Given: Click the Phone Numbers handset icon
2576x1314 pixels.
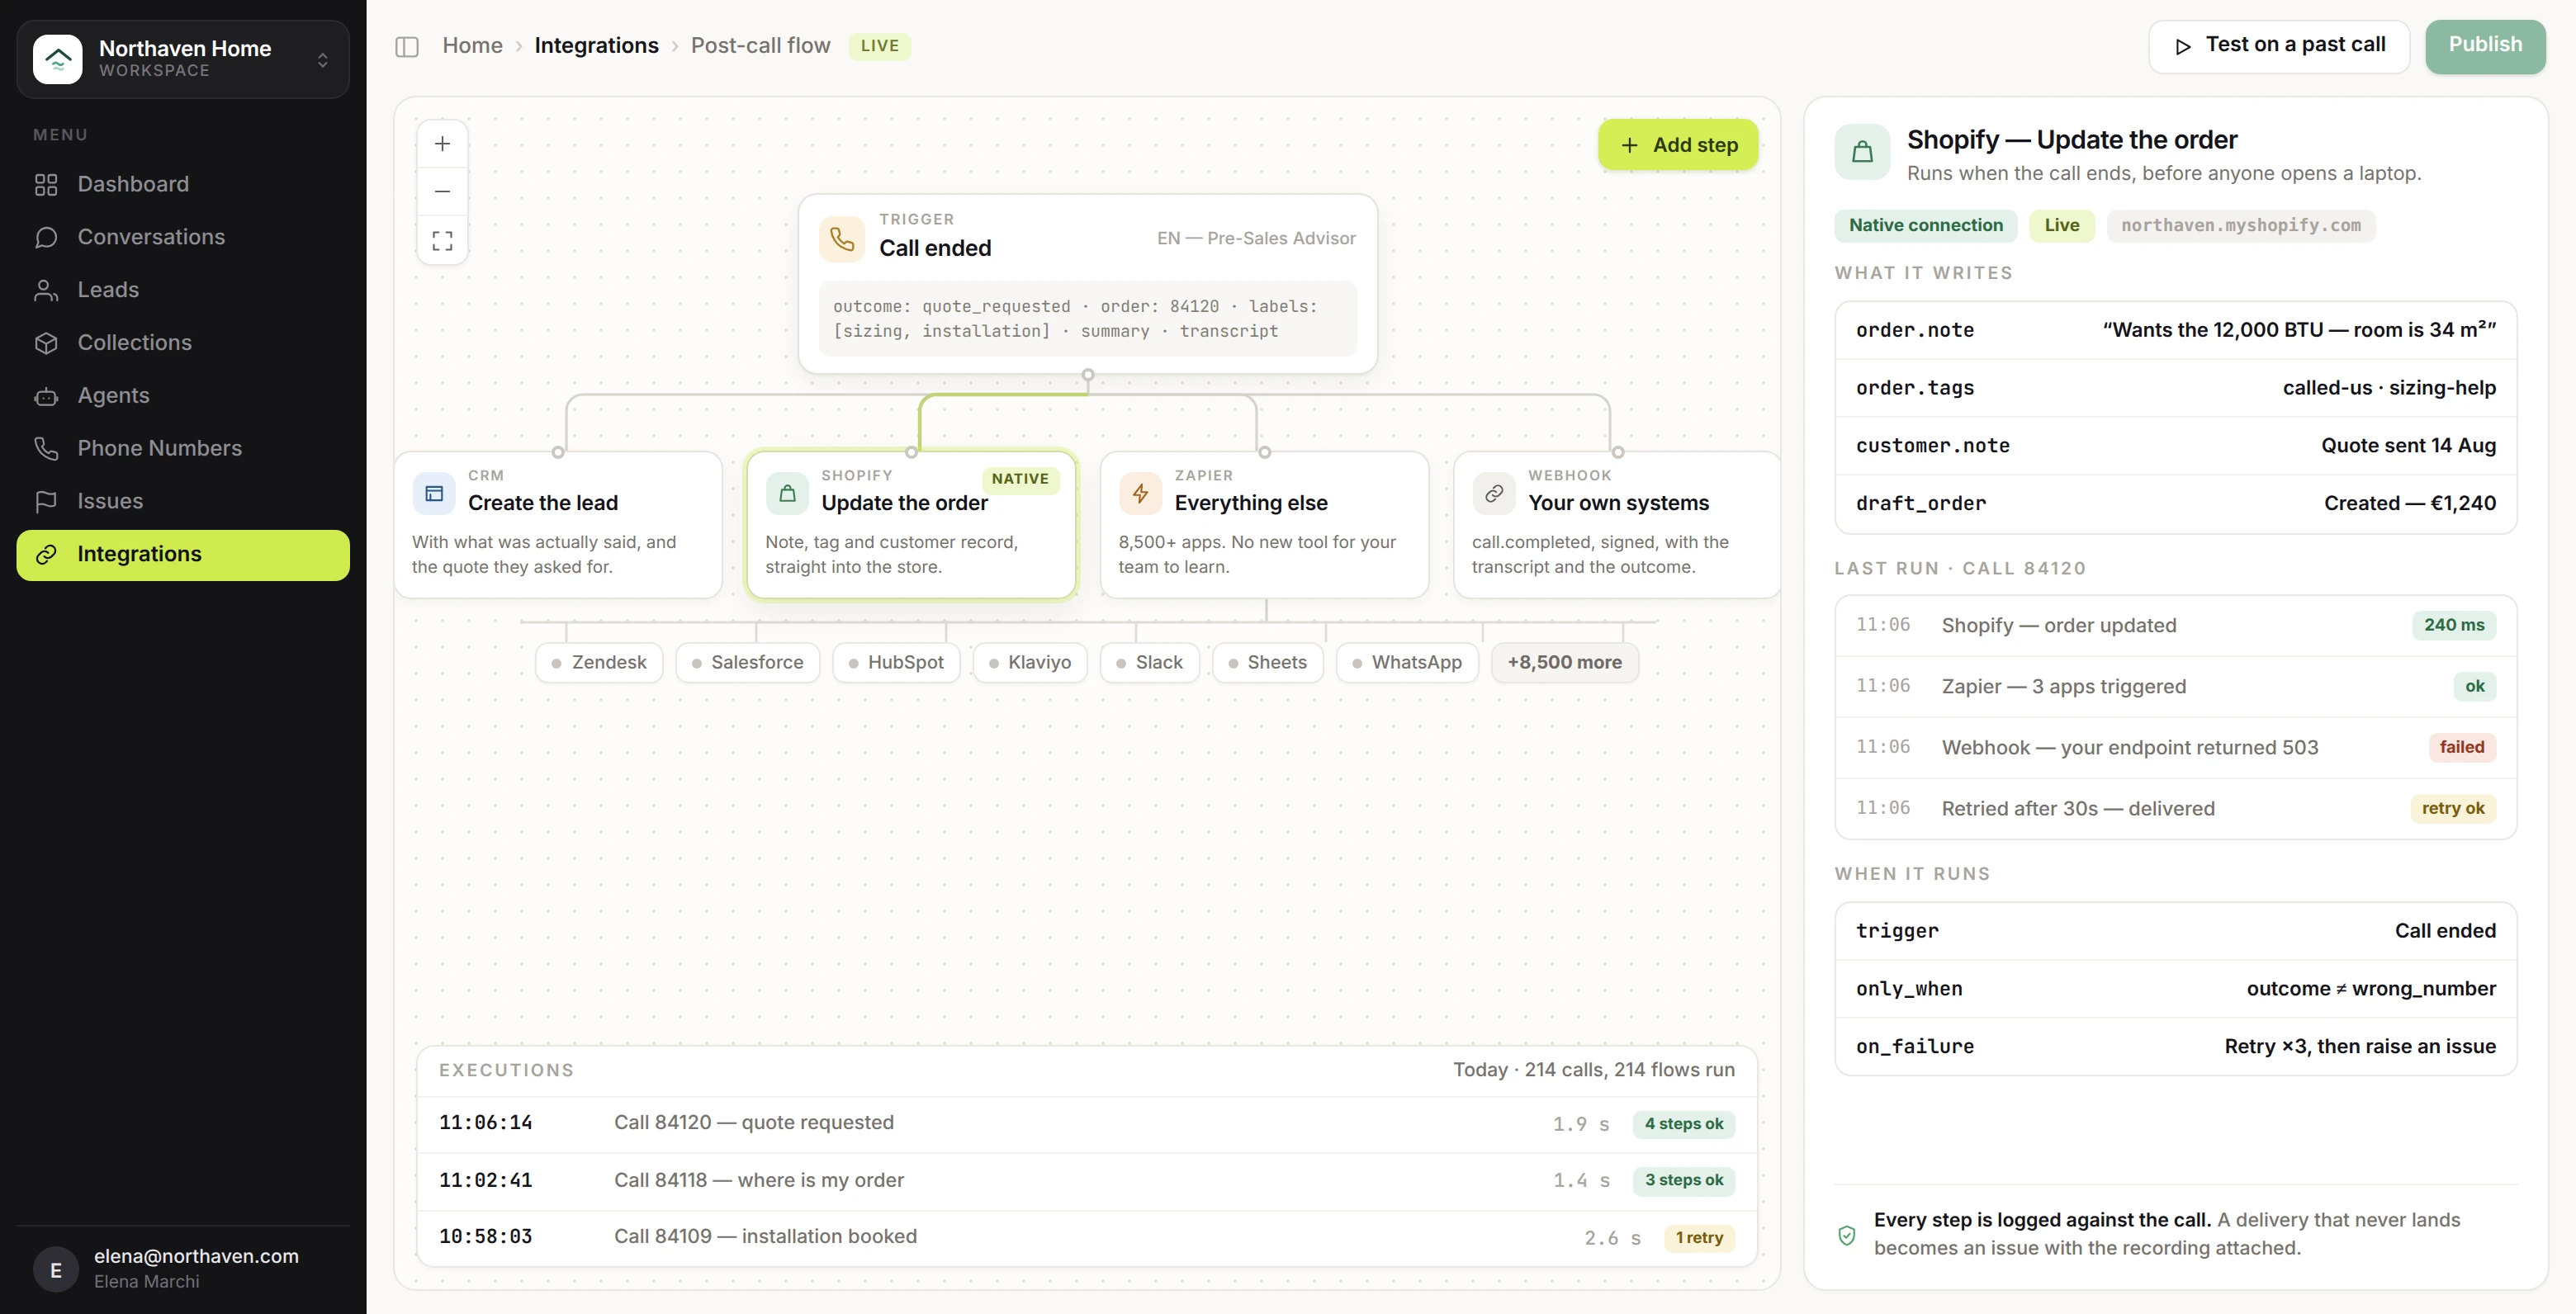Looking at the screenshot, I should [46, 449].
